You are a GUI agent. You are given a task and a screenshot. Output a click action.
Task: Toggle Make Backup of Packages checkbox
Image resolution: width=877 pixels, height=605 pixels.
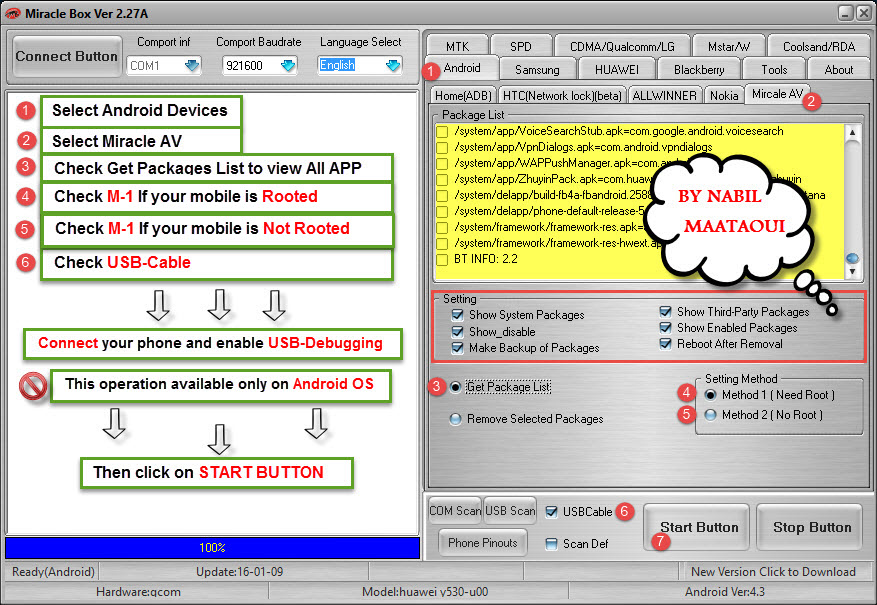[458, 348]
